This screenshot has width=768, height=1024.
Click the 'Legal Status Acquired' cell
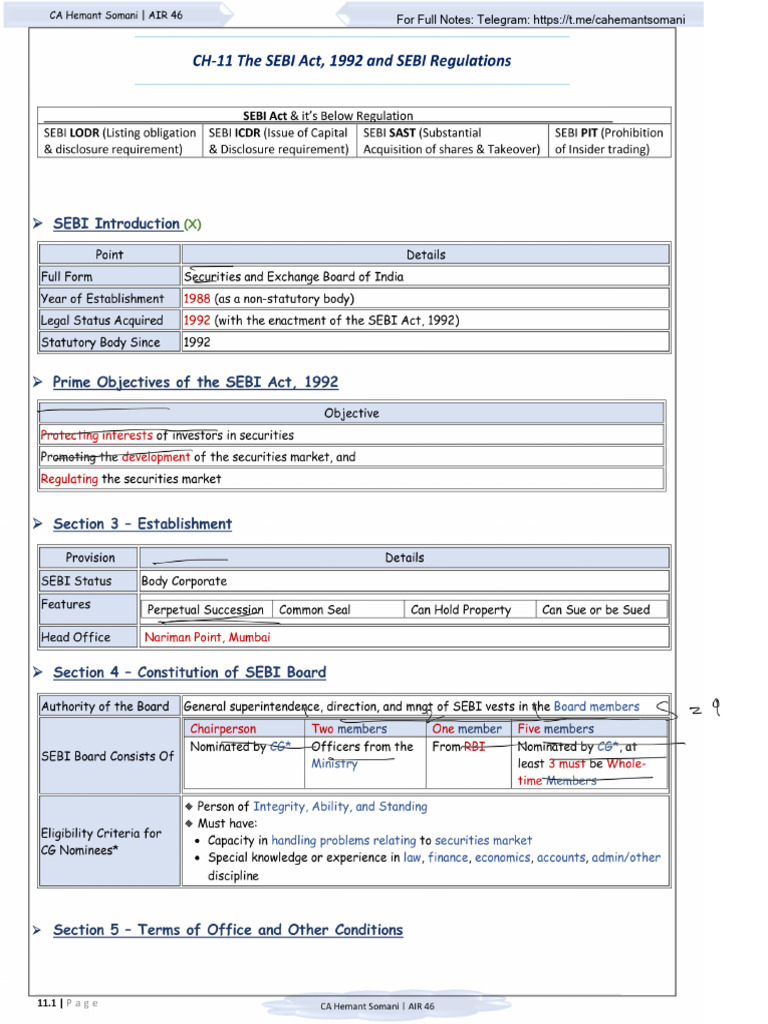[x=109, y=320]
